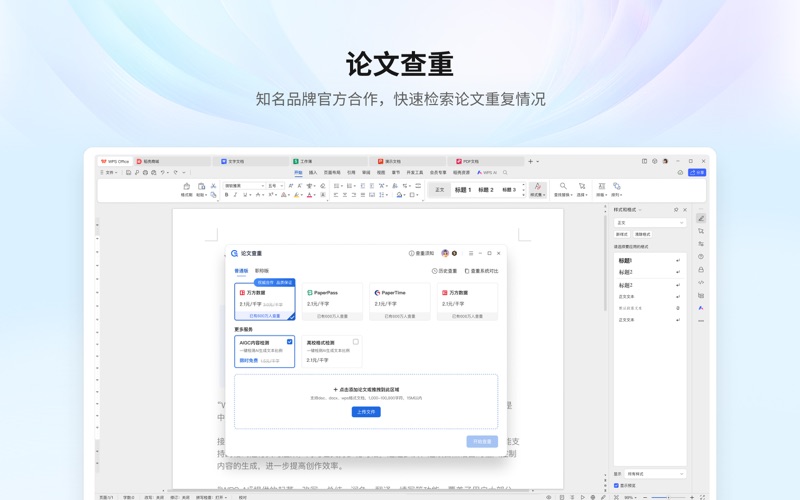Screen dimensions: 800x500
Task: Click the blue Share button
Action: point(697,172)
